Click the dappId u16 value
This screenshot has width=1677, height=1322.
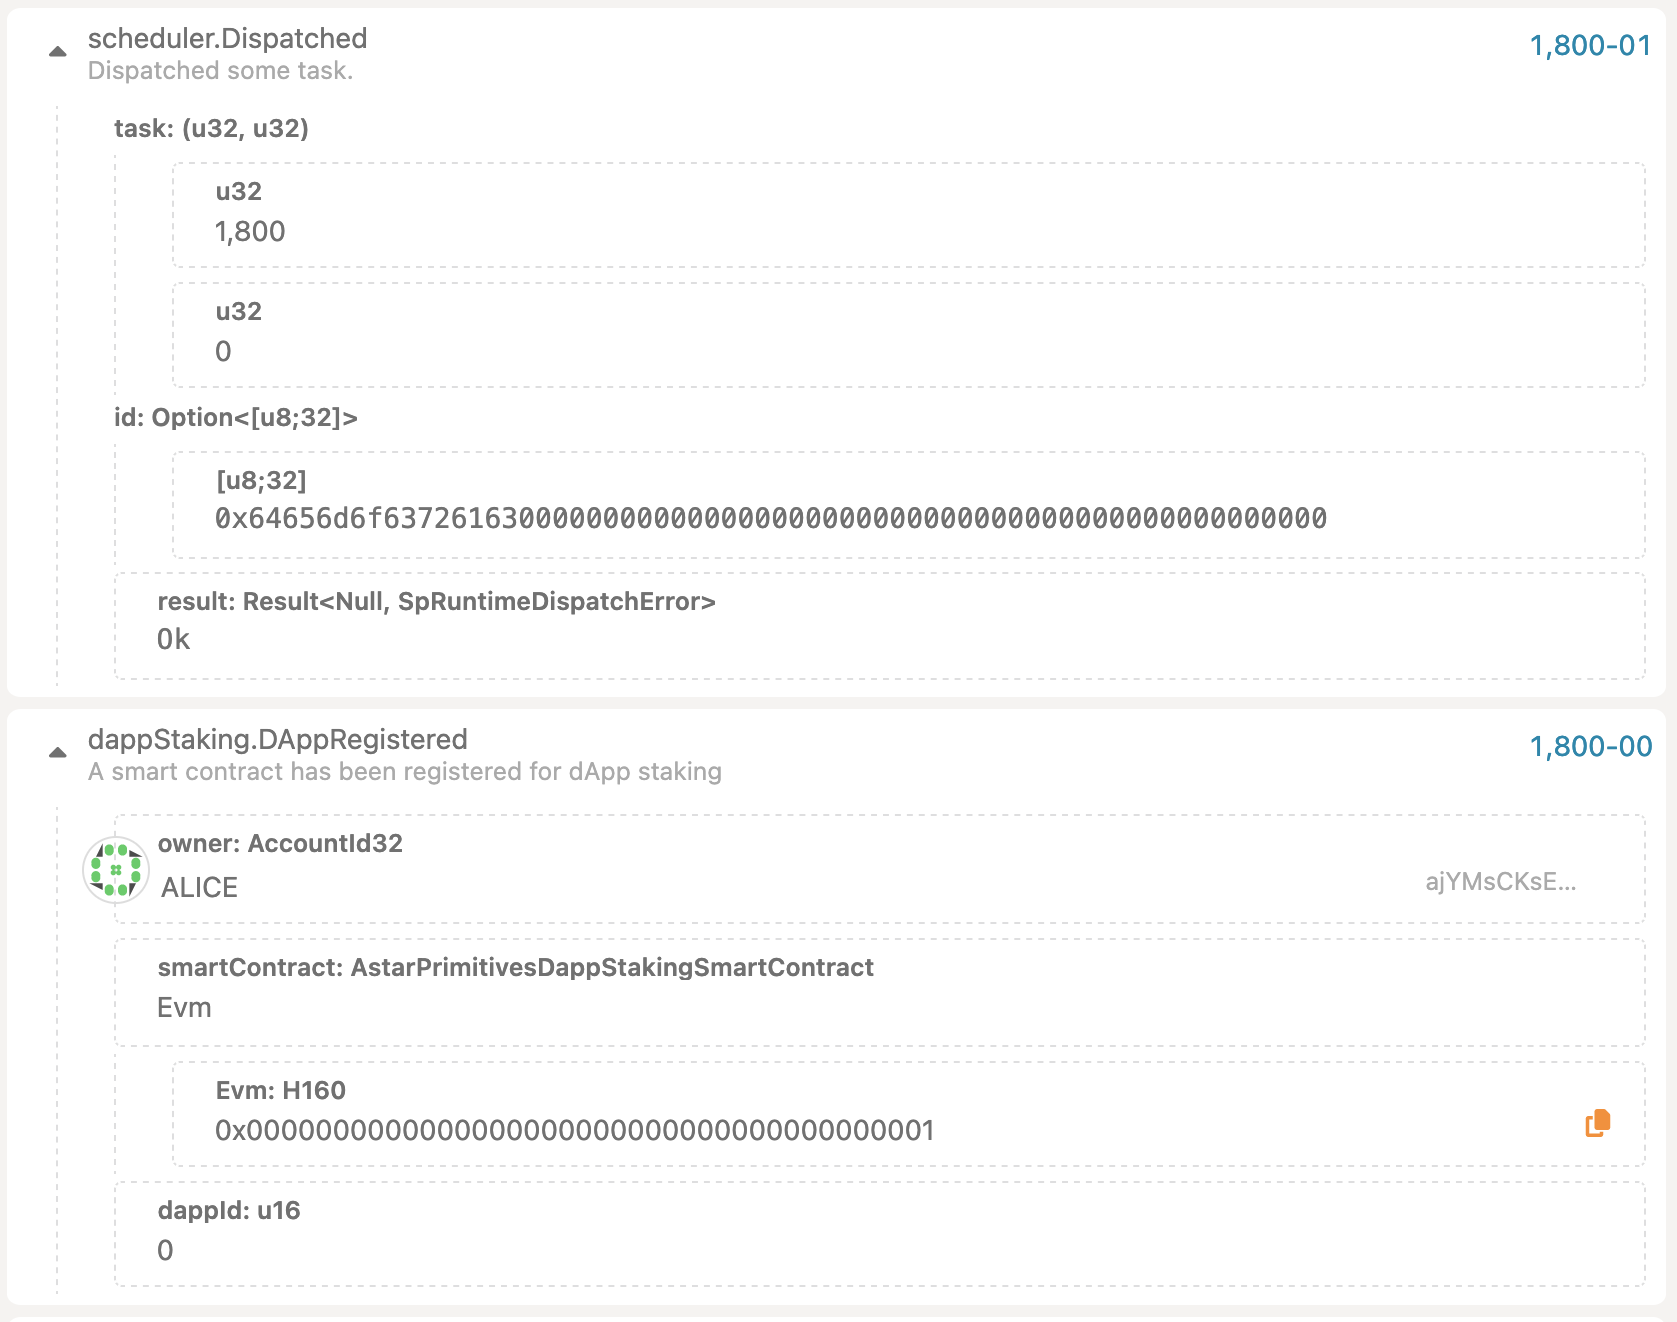click(x=165, y=1251)
